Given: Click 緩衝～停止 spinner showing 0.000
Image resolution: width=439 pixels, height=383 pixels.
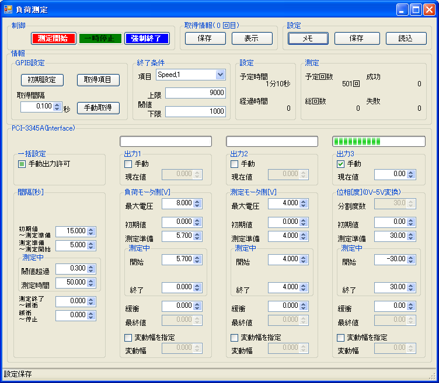Looking at the screenshot, I should point(76,315).
